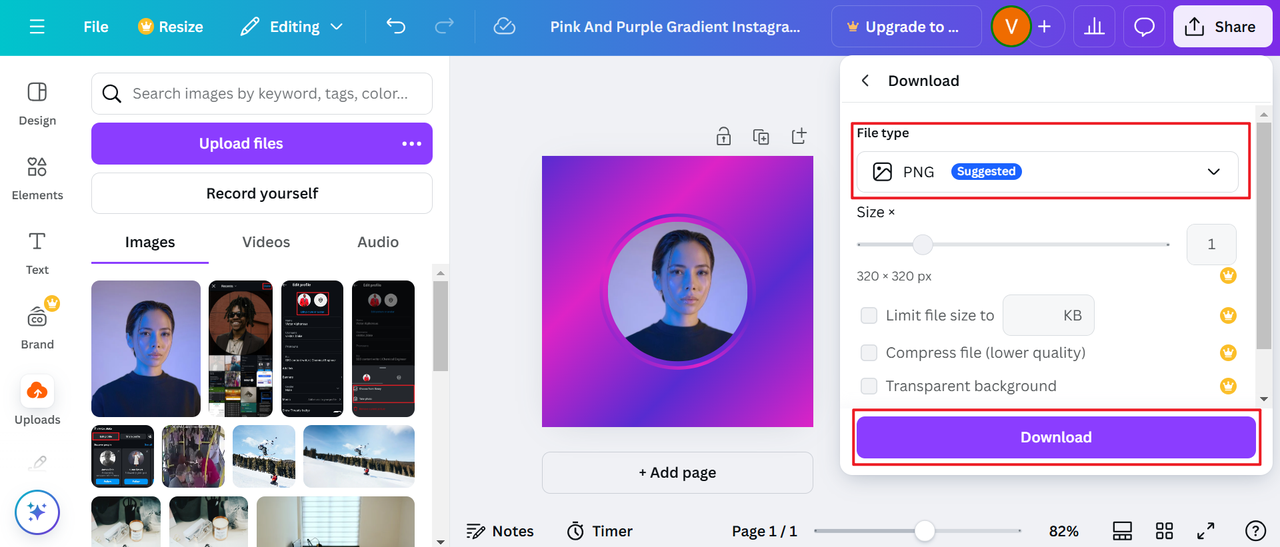Image resolution: width=1280 pixels, height=547 pixels.
Task: Click the lock page icon above canvas
Action: pos(723,137)
